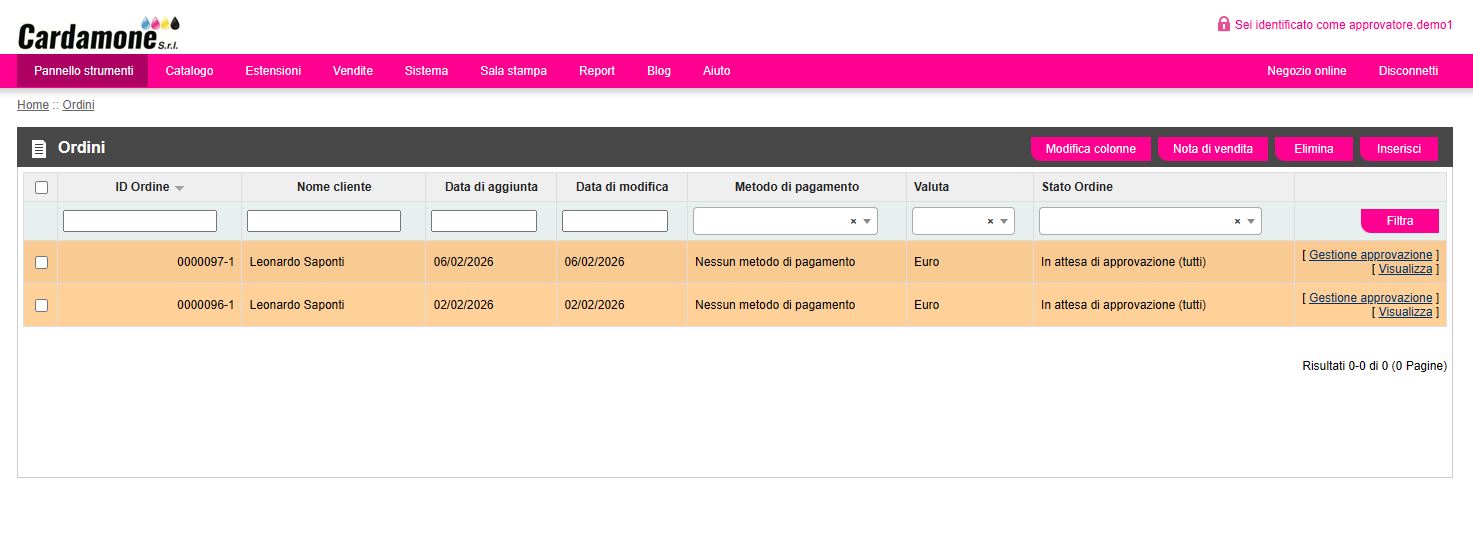Image resolution: width=1473 pixels, height=536 pixels.
Task: Open the Report menu
Action: click(597, 71)
